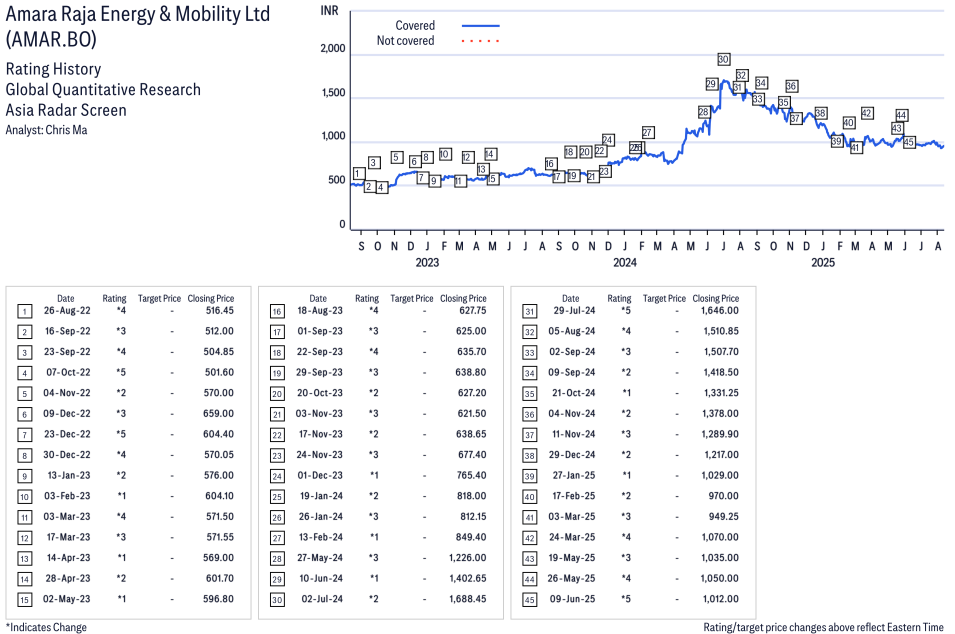Click chart marker 3 on the chart
Screen dimensions: 955x634
pos(374,163)
